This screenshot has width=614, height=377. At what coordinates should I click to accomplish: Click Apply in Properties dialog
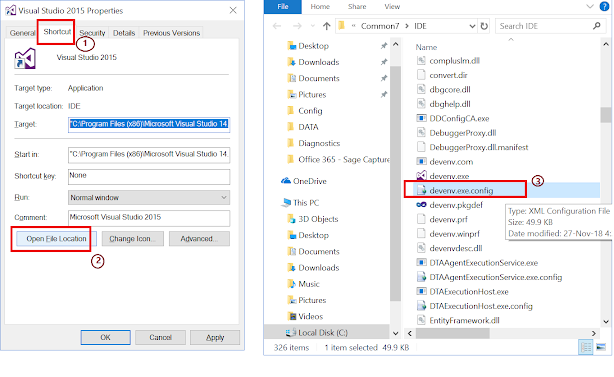(215, 337)
